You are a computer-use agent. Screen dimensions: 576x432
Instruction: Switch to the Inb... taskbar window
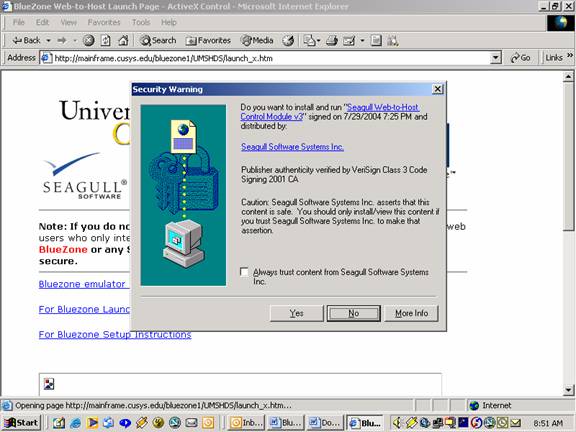tap(246, 423)
